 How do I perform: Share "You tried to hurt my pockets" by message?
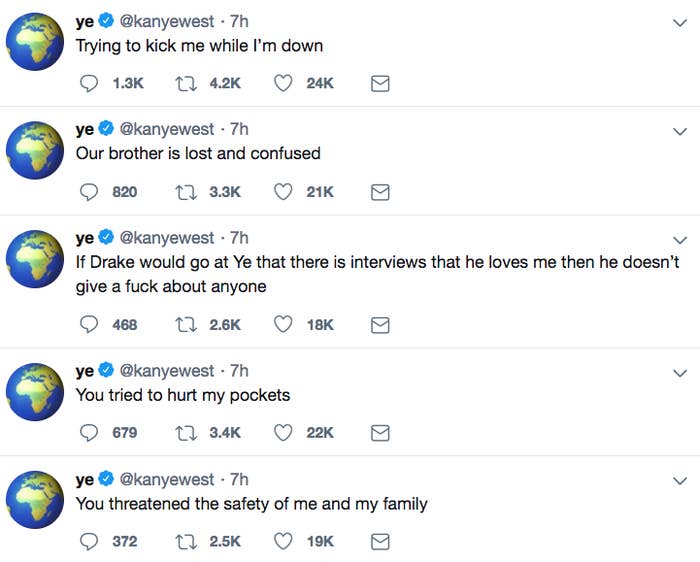pyautogui.click(x=380, y=433)
